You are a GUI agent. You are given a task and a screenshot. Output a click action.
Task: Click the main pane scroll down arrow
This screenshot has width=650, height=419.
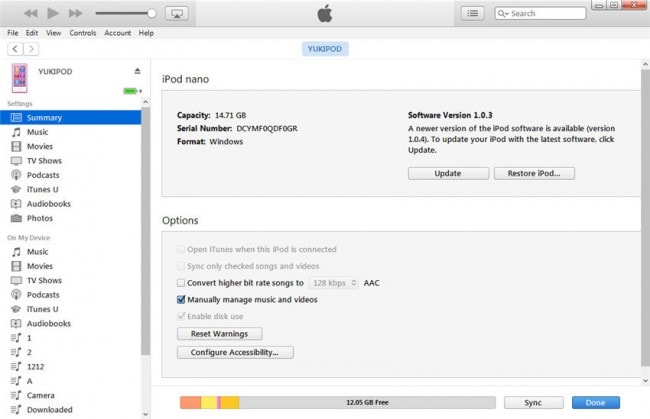(645, 380)
